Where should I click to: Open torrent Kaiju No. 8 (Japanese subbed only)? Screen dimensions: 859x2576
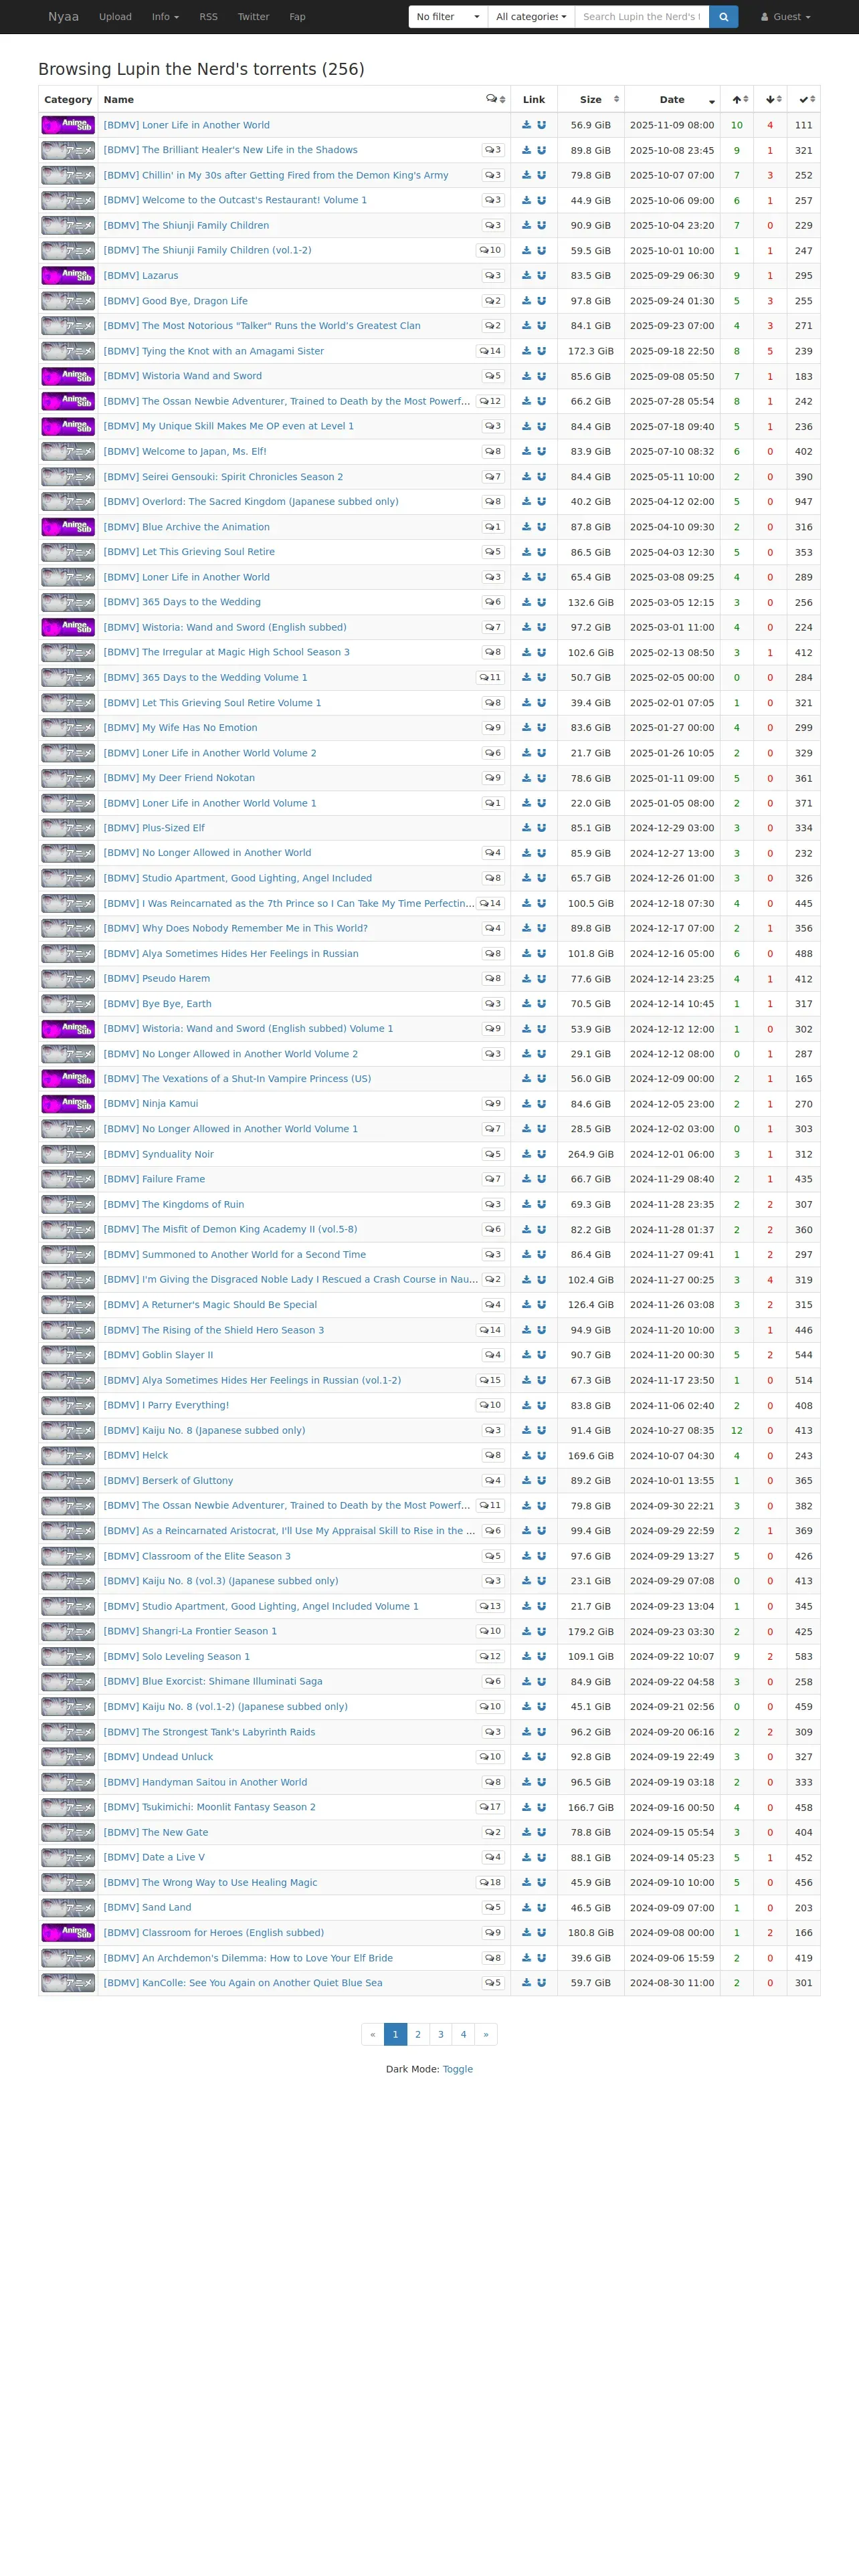coord(204,1430)
